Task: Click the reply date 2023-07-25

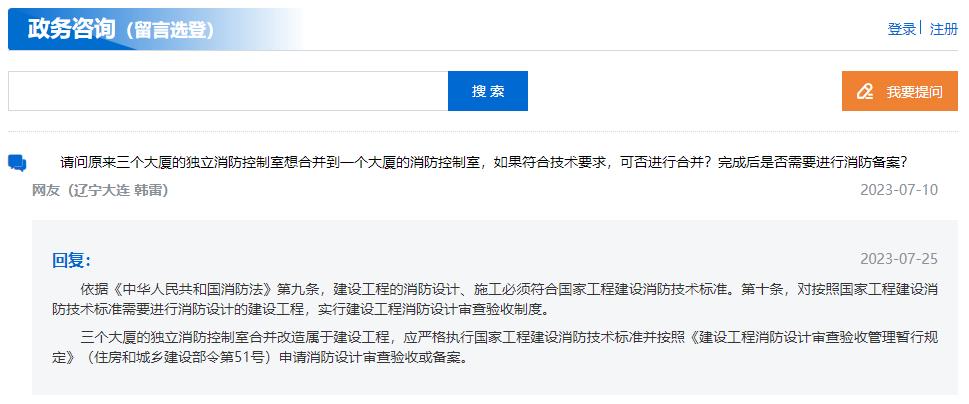Action: click(898, 259)
